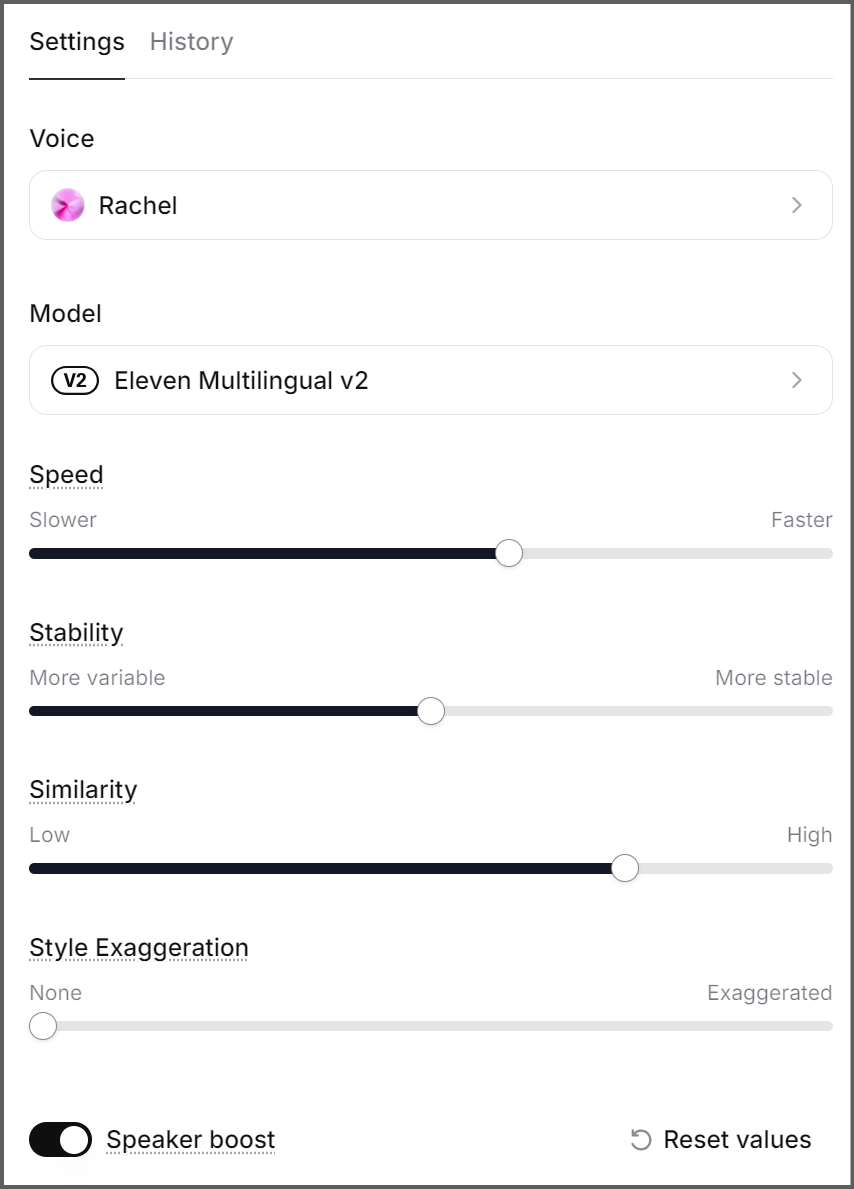The height and width of the screenshot is (1189, 854).
Task: Click the Style Exaggeration label
Action: pos(139,948)
